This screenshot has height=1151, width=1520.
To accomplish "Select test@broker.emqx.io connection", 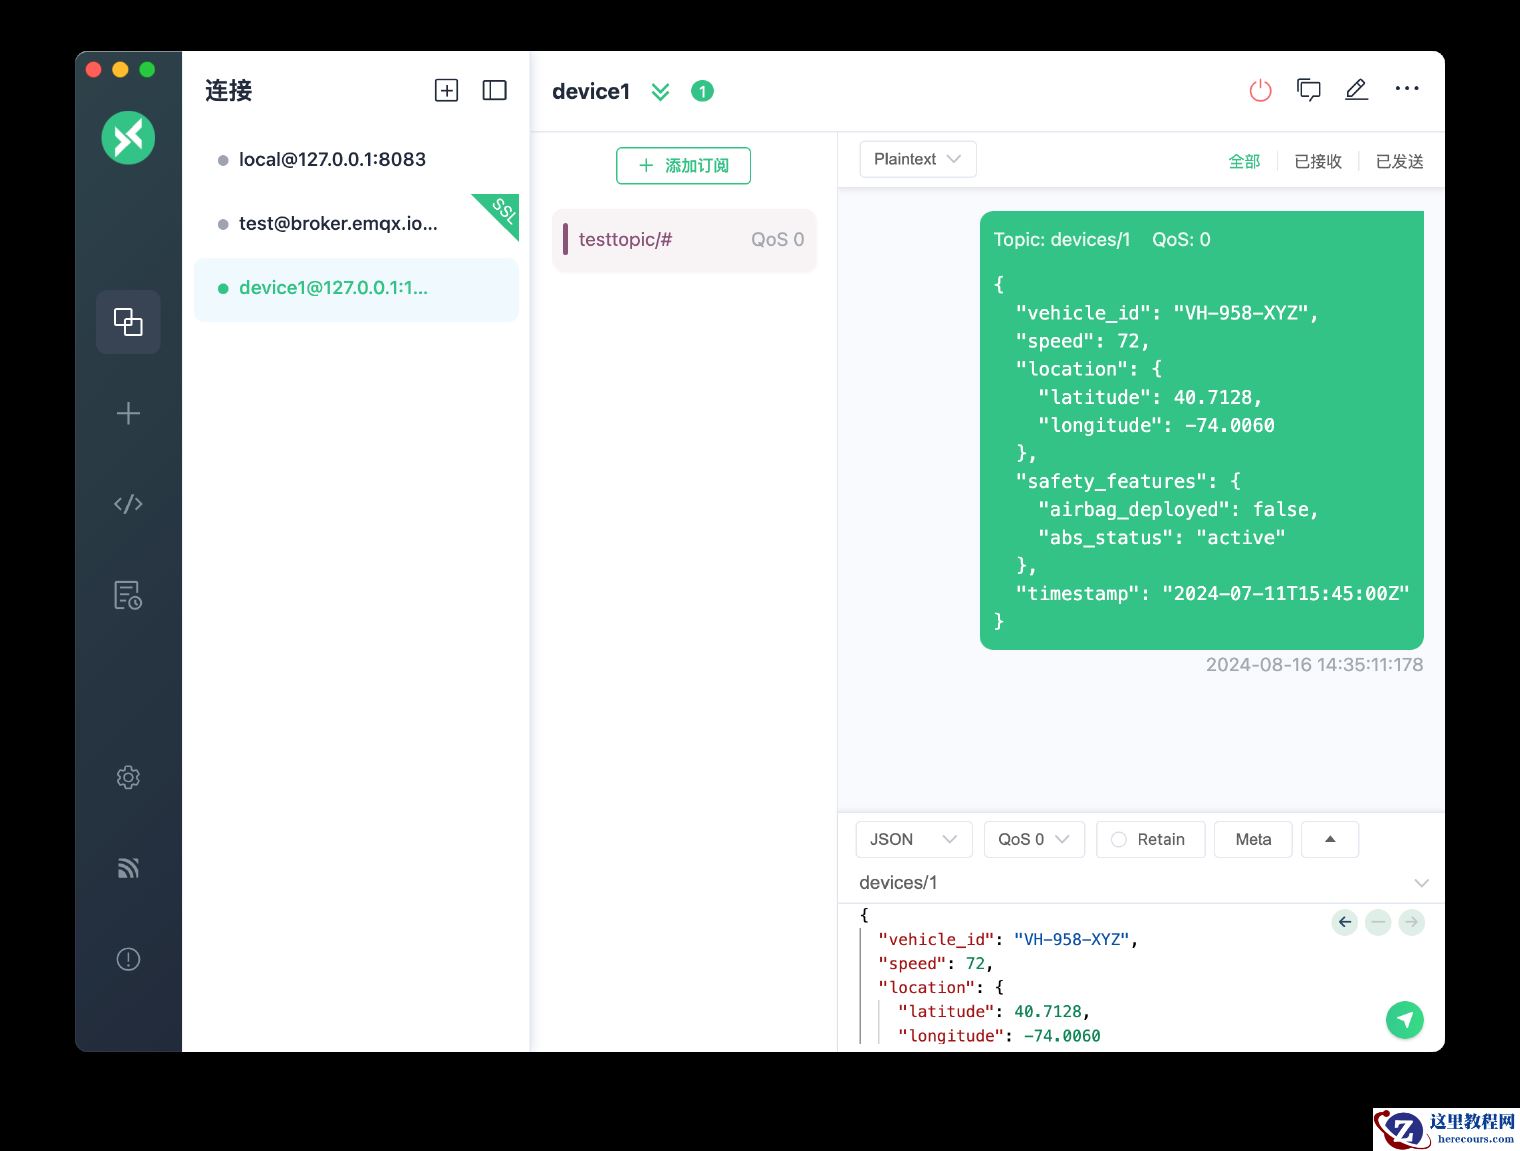I will tap(356, 224).
